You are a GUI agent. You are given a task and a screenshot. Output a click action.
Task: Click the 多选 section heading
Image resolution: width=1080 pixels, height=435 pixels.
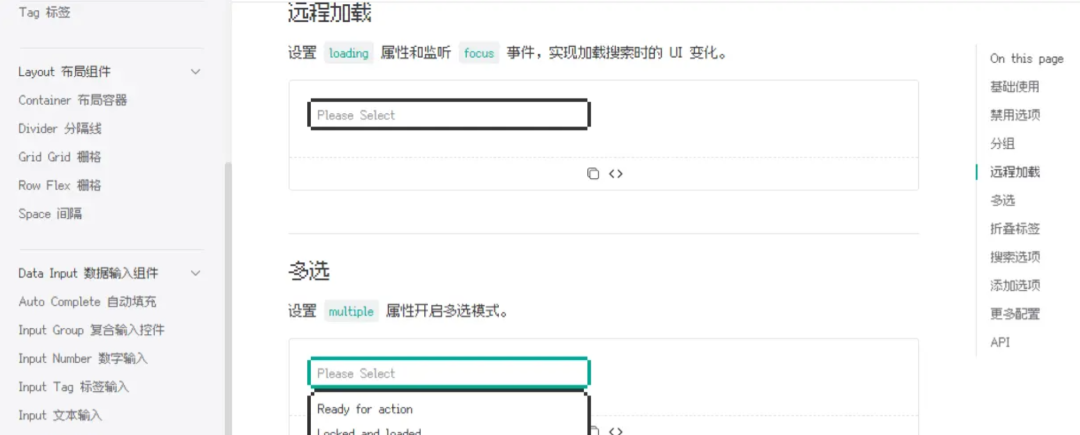click(x=309, y=271)
